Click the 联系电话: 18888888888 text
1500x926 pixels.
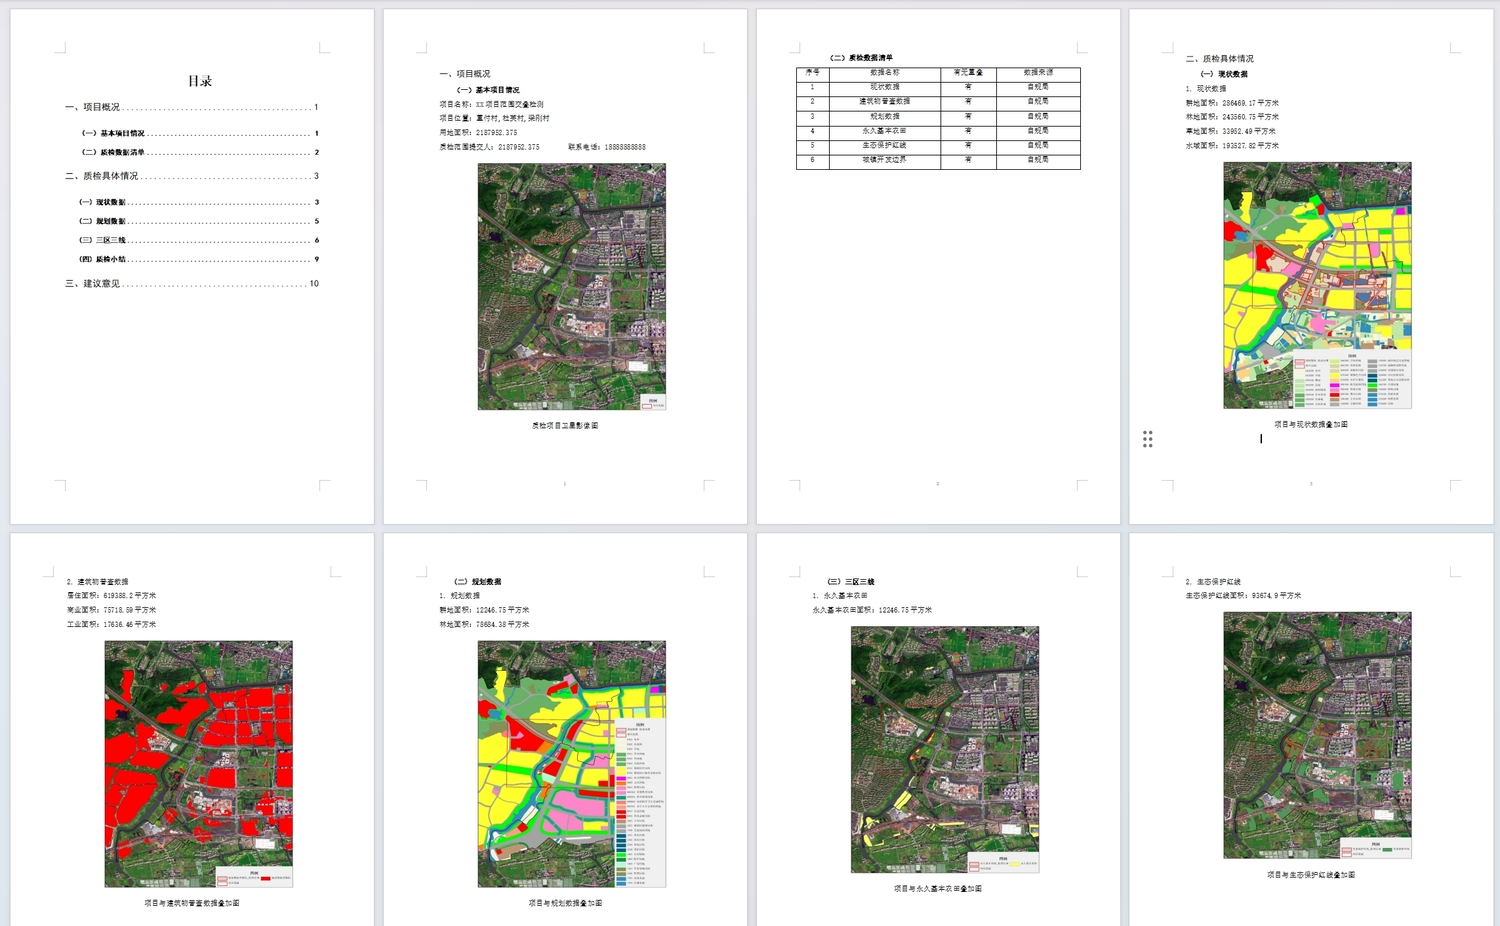[607, 147]
